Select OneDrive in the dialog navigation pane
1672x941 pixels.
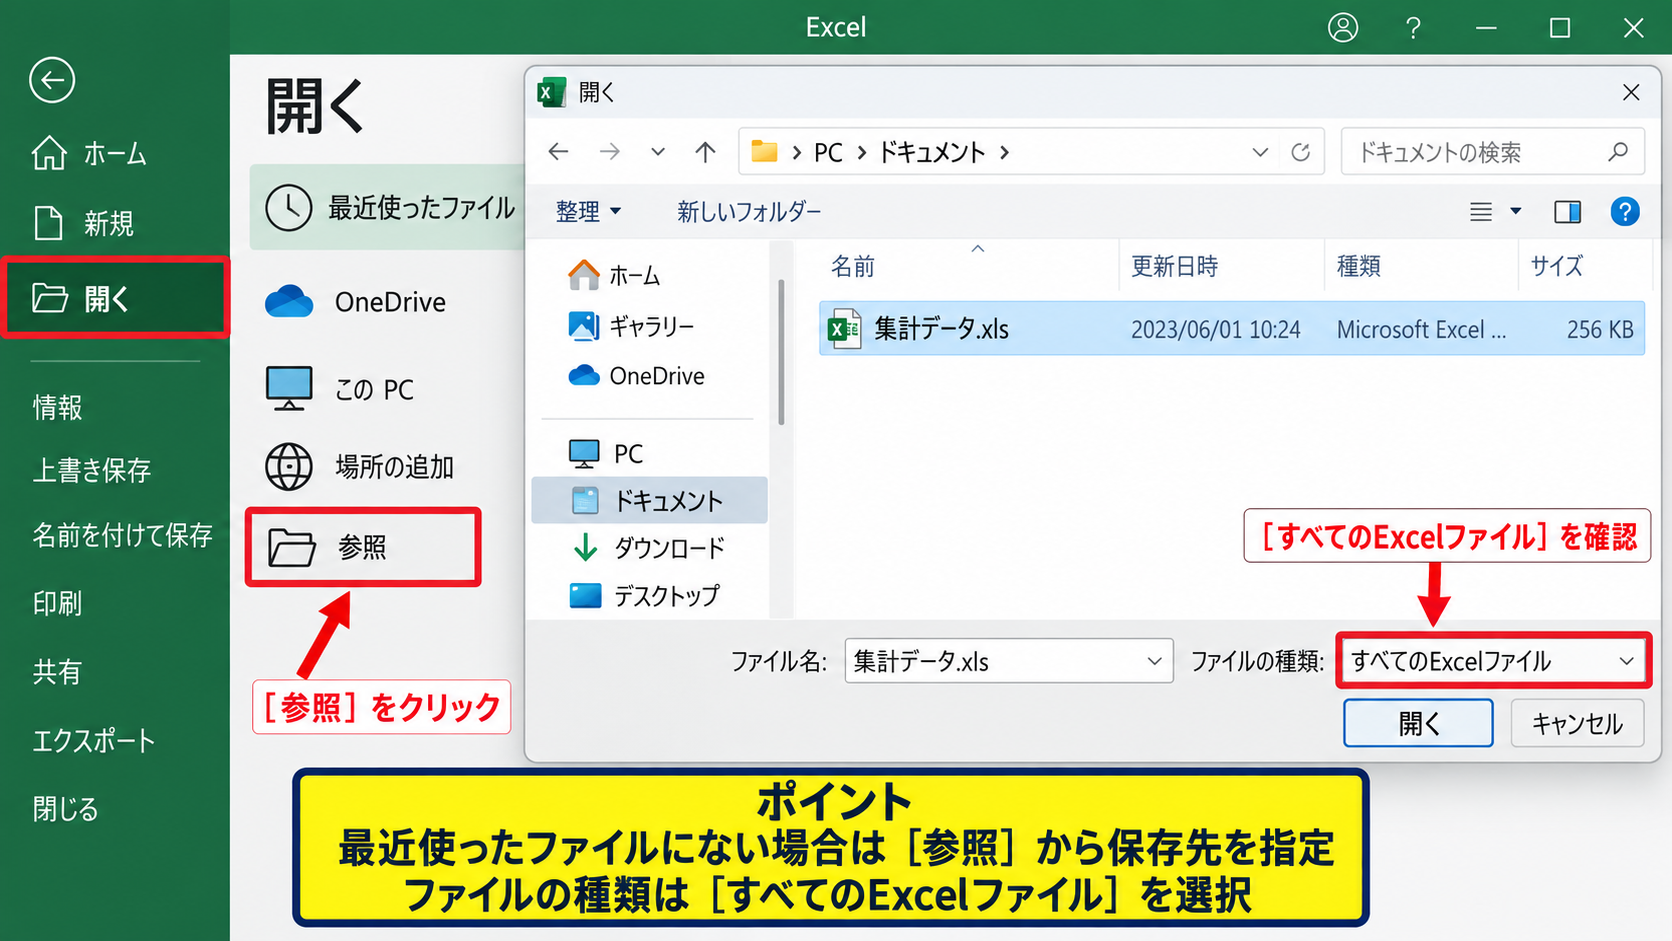636,376
